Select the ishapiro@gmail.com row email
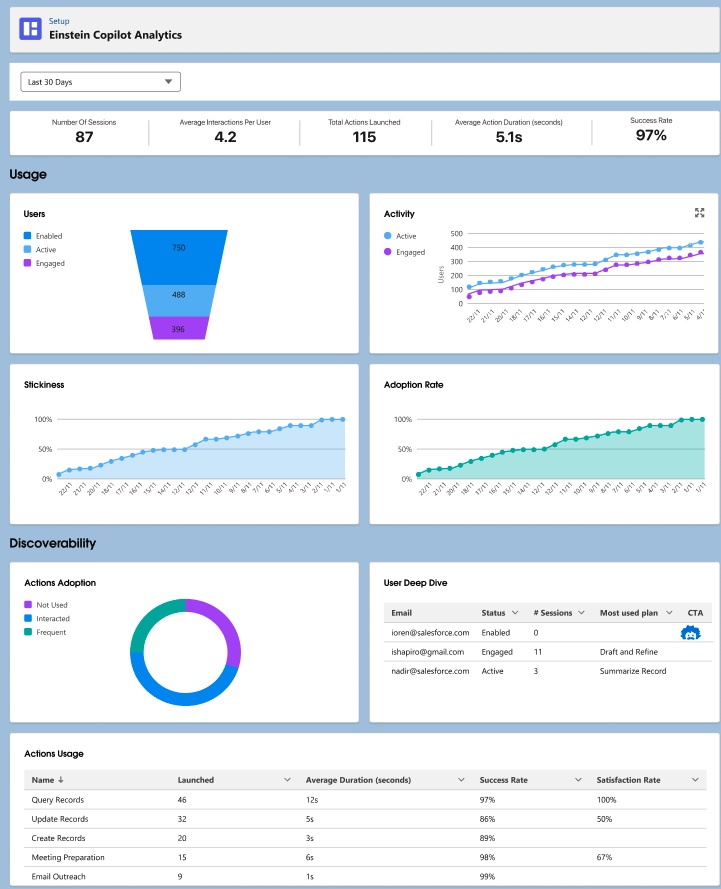Viewport: 721px width, 889px height. (427, 652)
